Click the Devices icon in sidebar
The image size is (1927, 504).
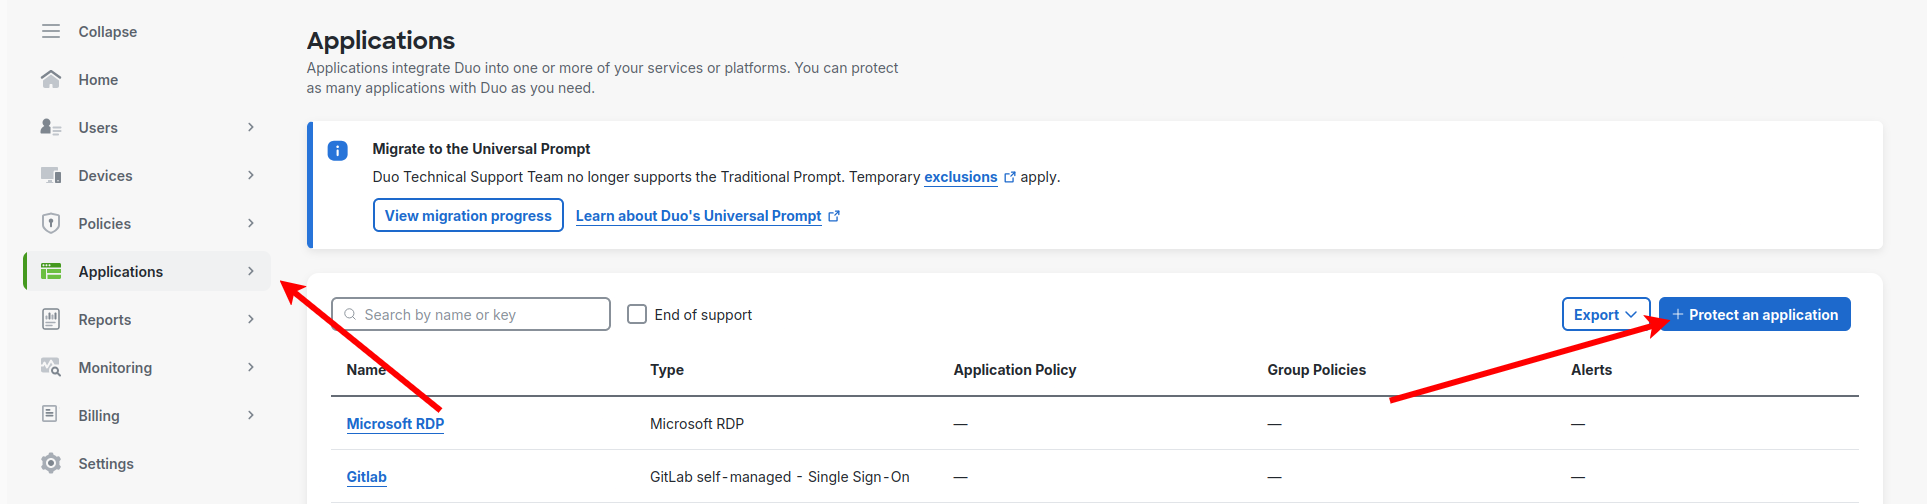(x=51, y=176)
